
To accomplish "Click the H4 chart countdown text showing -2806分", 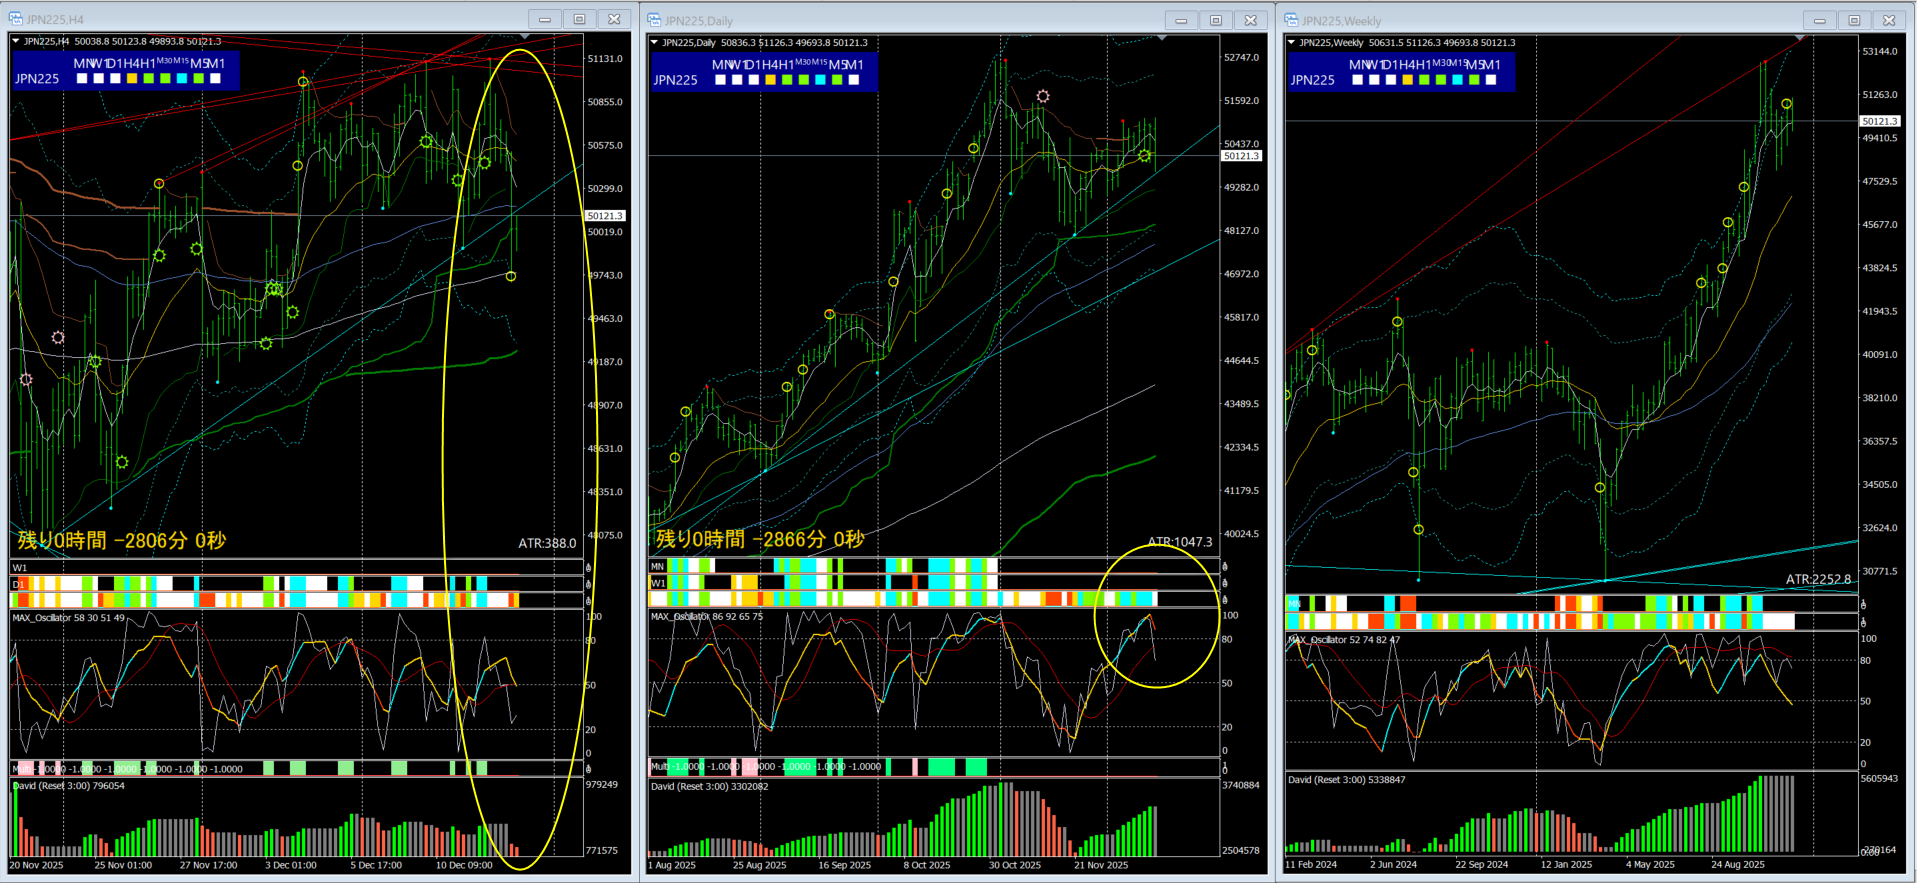I will 122,540.
